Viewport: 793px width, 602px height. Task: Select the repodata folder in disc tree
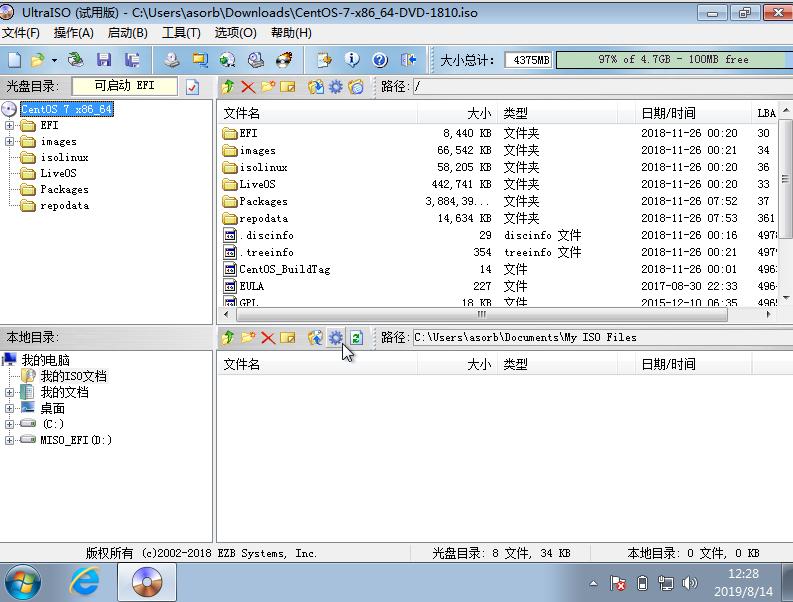coord(64,206)
